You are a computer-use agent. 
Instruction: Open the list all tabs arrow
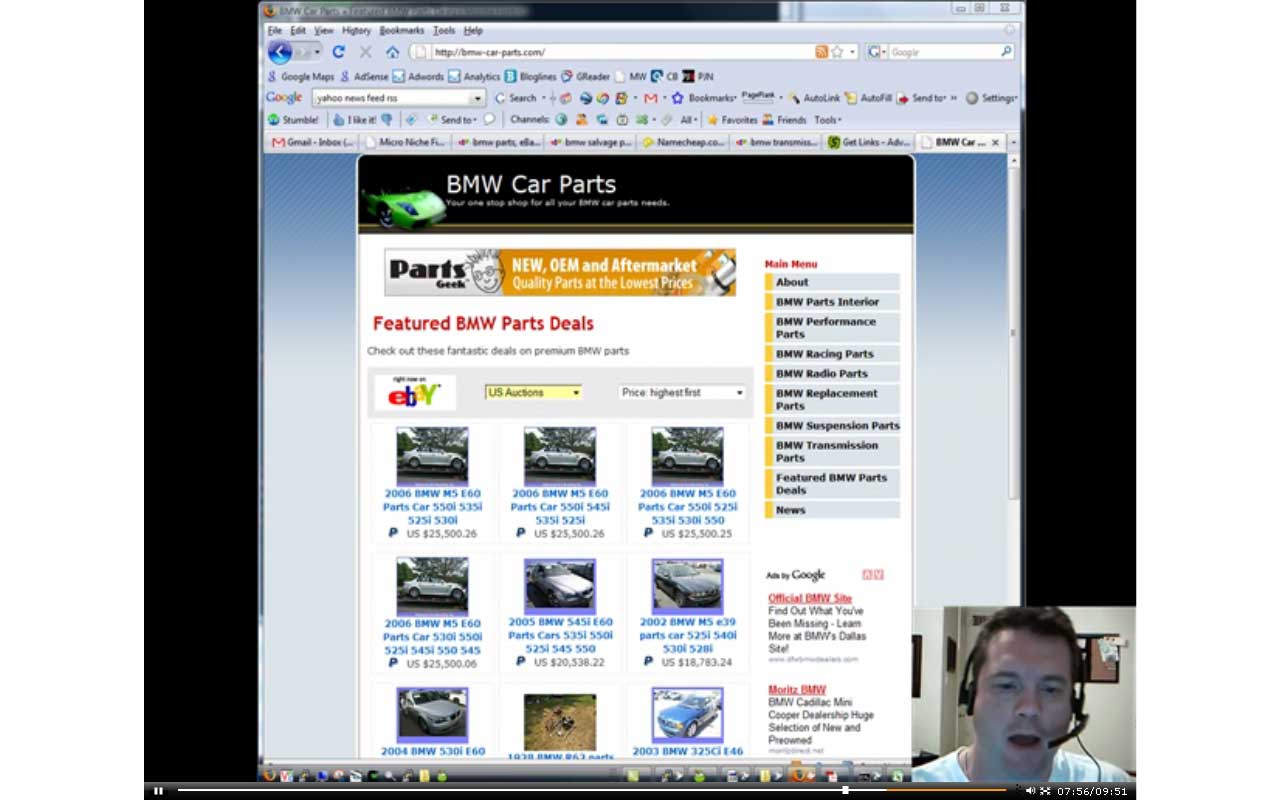(1013, 142)
